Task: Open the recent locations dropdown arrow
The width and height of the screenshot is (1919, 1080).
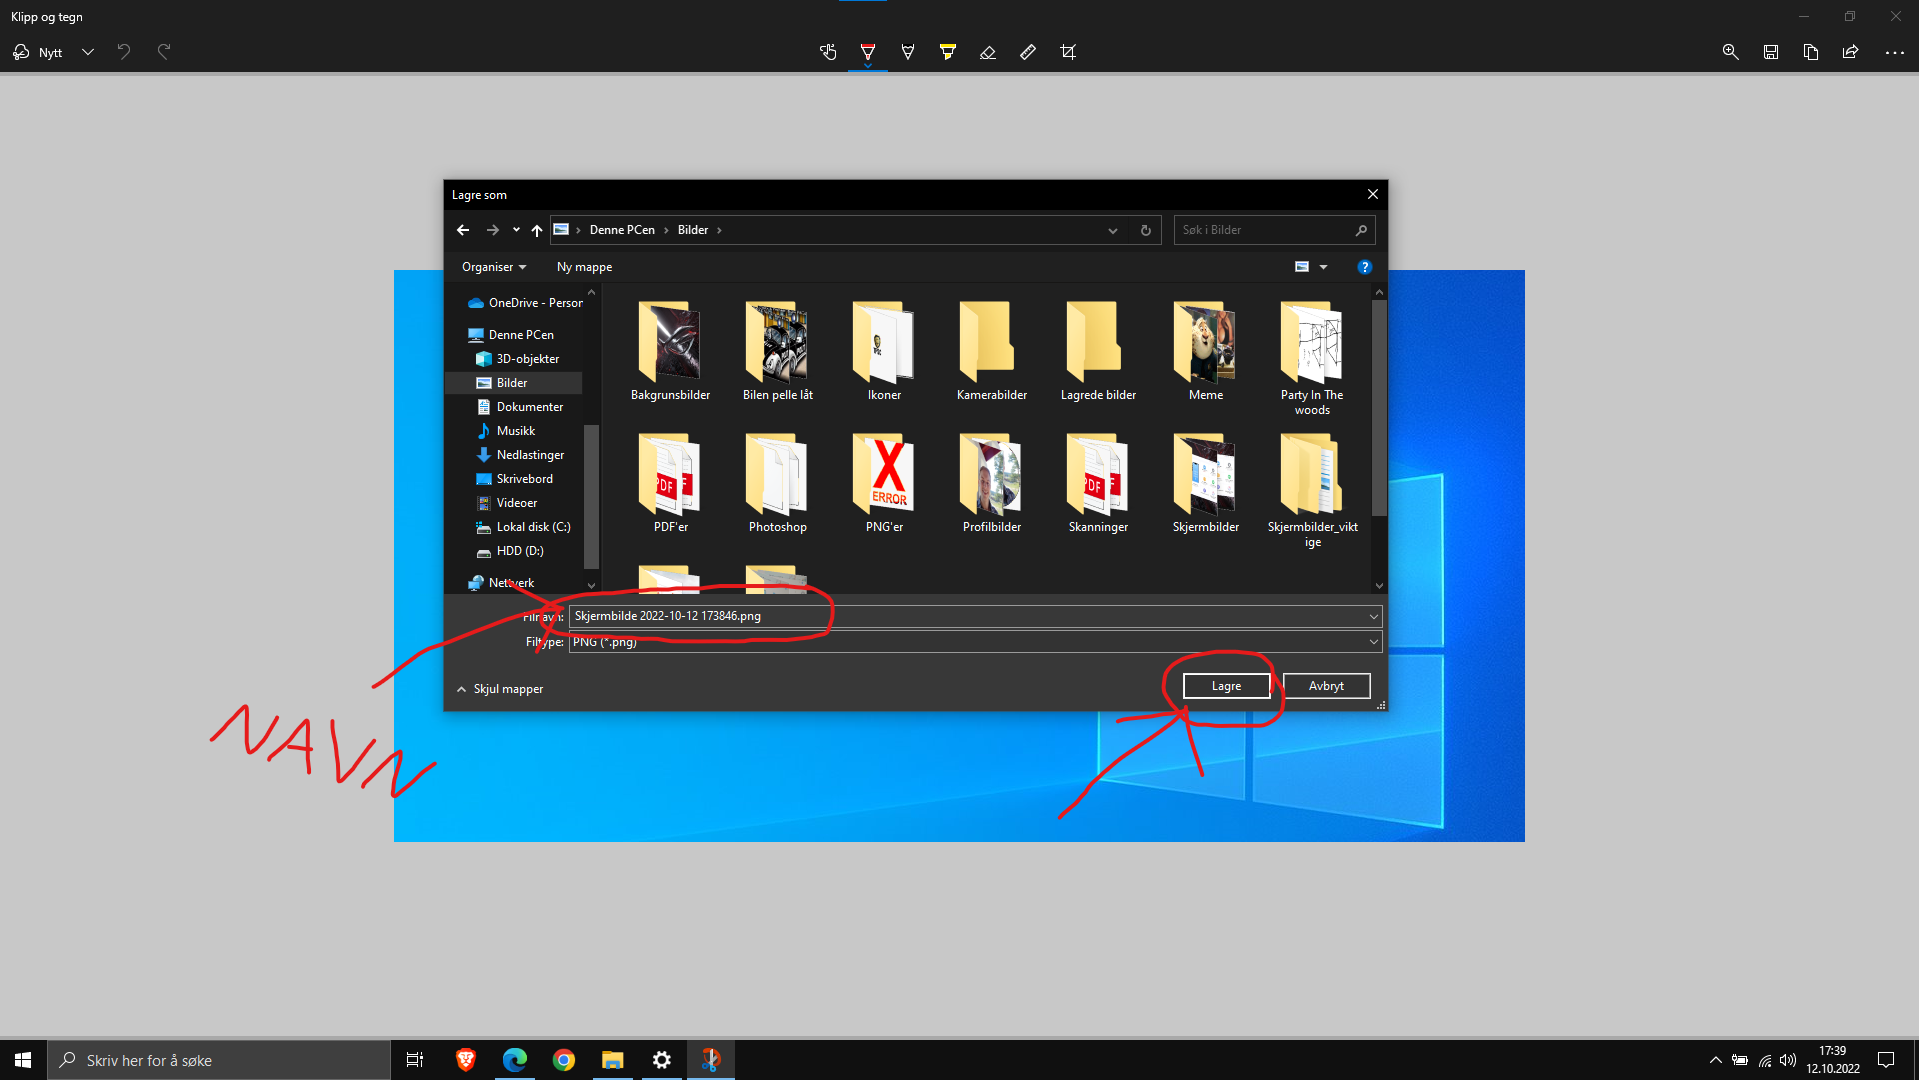Action: click(x=516, y=230)
